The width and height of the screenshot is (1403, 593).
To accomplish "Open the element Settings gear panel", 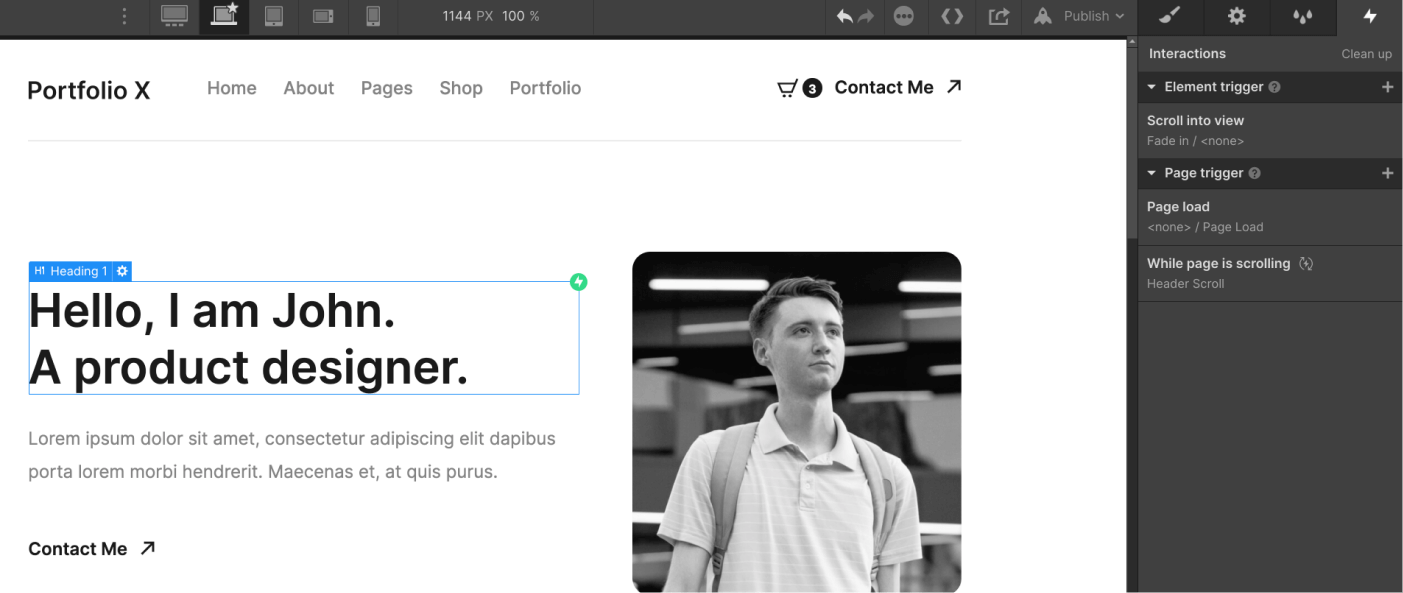I will pyautogui.click(x=1236, y=16).
